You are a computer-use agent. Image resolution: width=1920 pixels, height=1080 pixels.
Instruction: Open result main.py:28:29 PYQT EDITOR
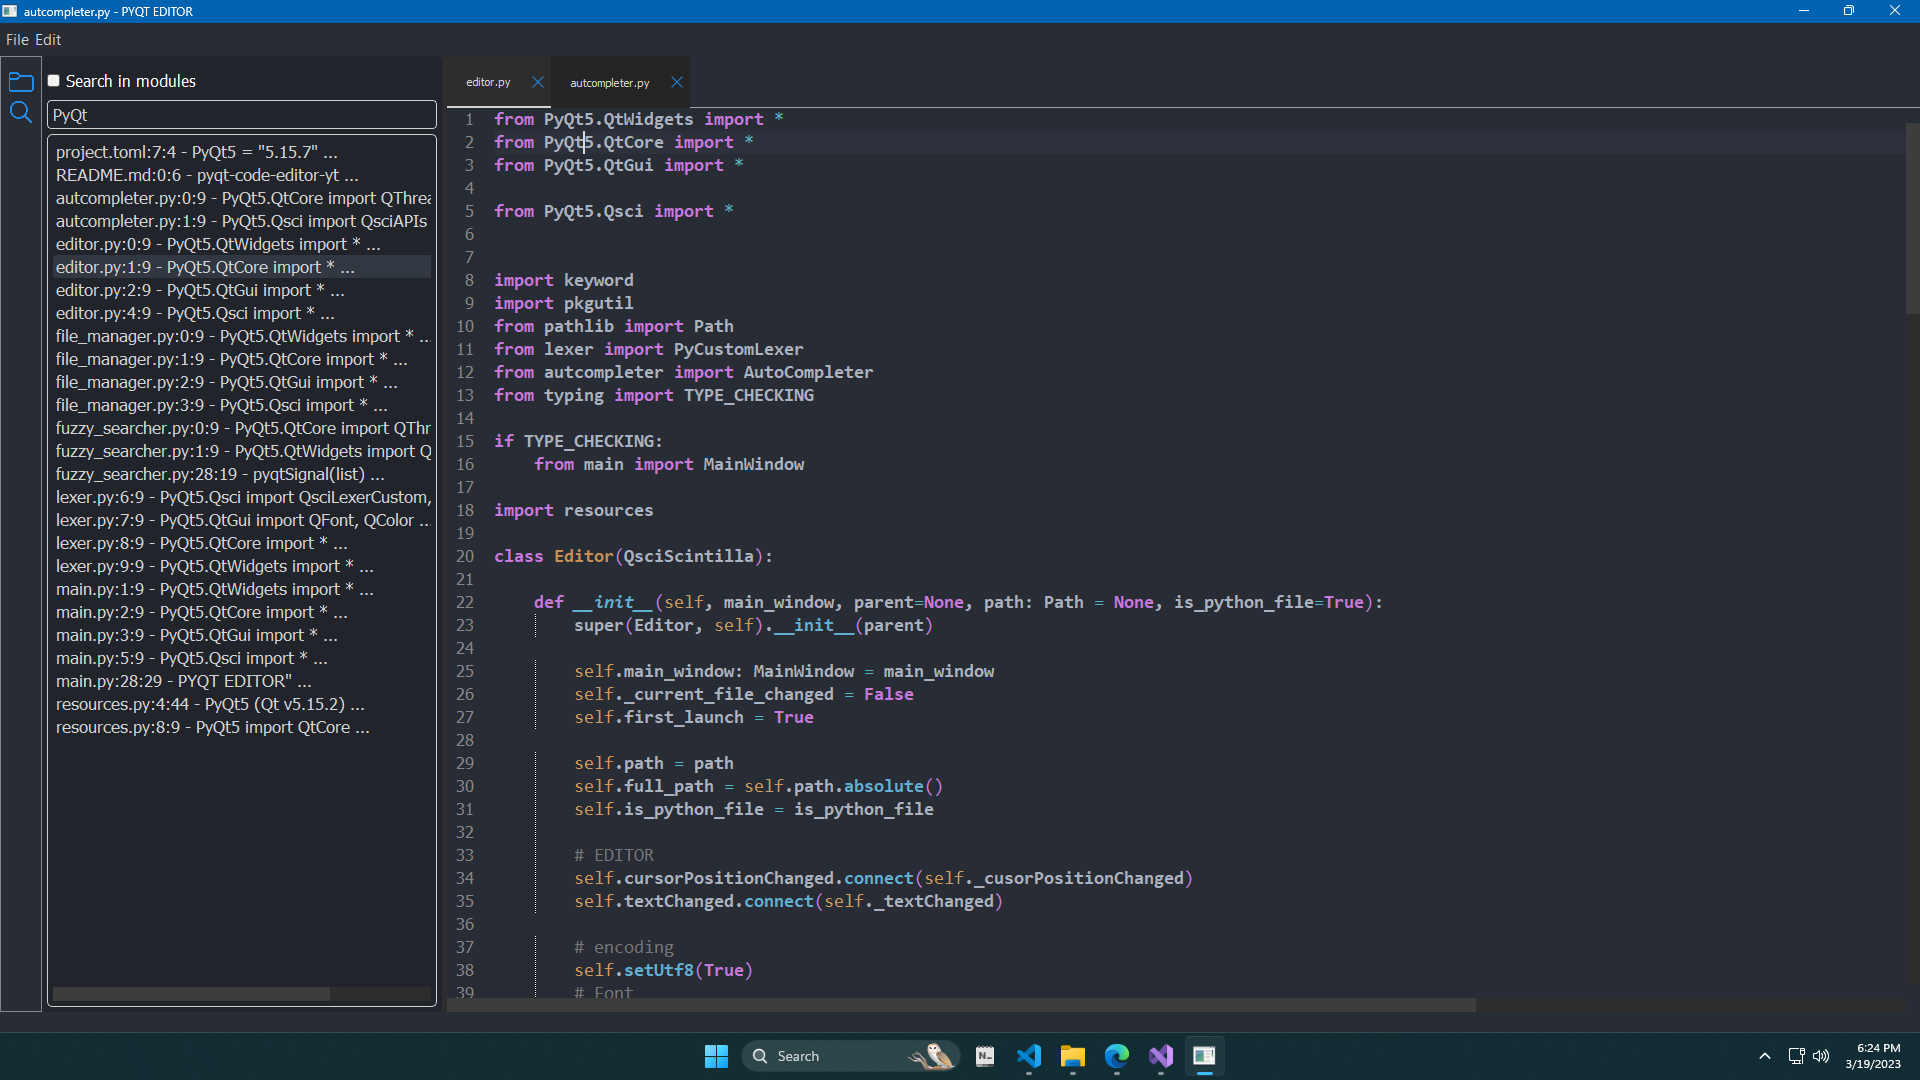(184, 681)
